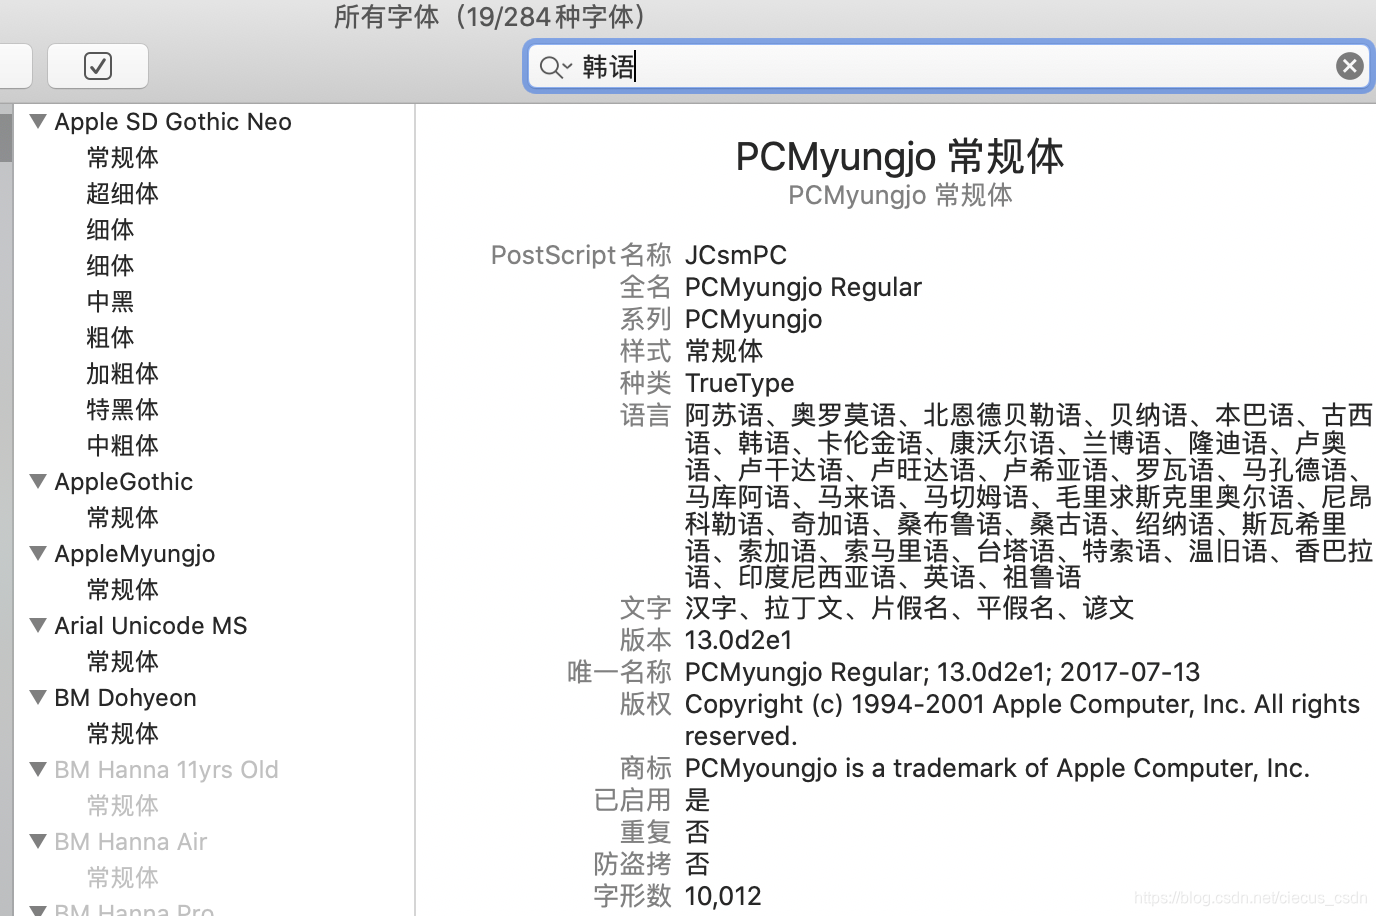The width and height of the screenshot is (1376, 916).
Task: Collapse the AppleMyungjo family triangle
Action: coord(39,553)
